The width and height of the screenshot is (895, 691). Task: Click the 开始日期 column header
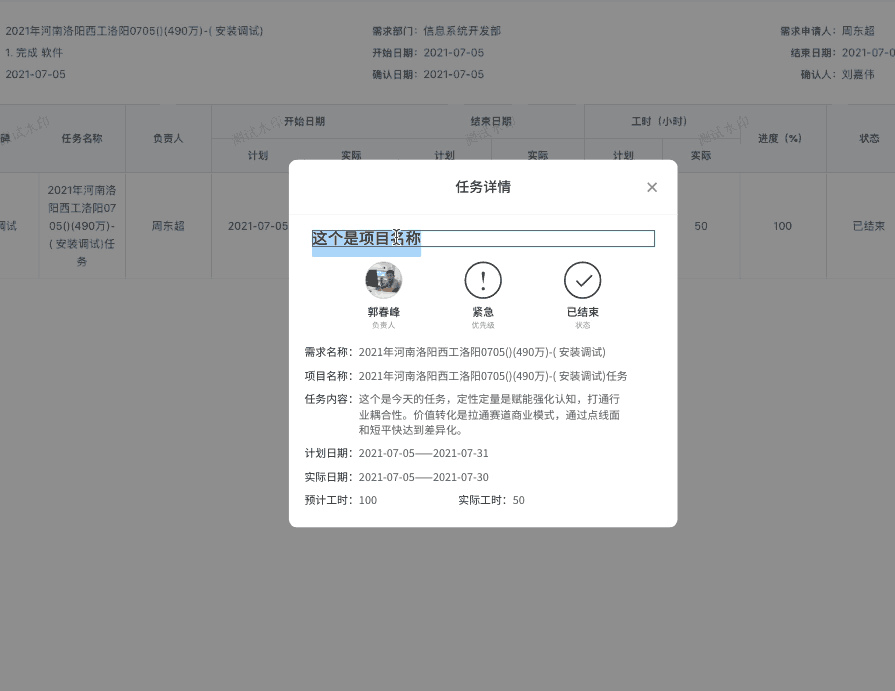pyautogui.click(x=304, y=121)
